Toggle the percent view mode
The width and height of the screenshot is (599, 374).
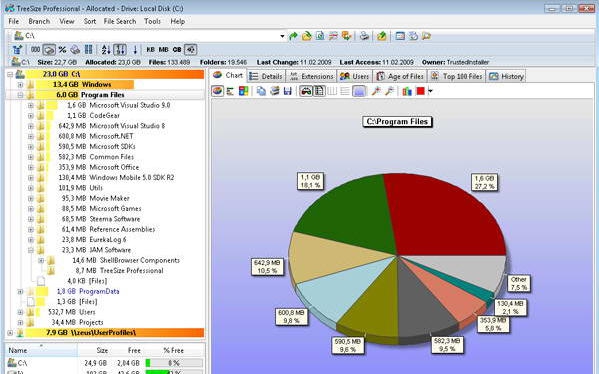coord(62,50)
